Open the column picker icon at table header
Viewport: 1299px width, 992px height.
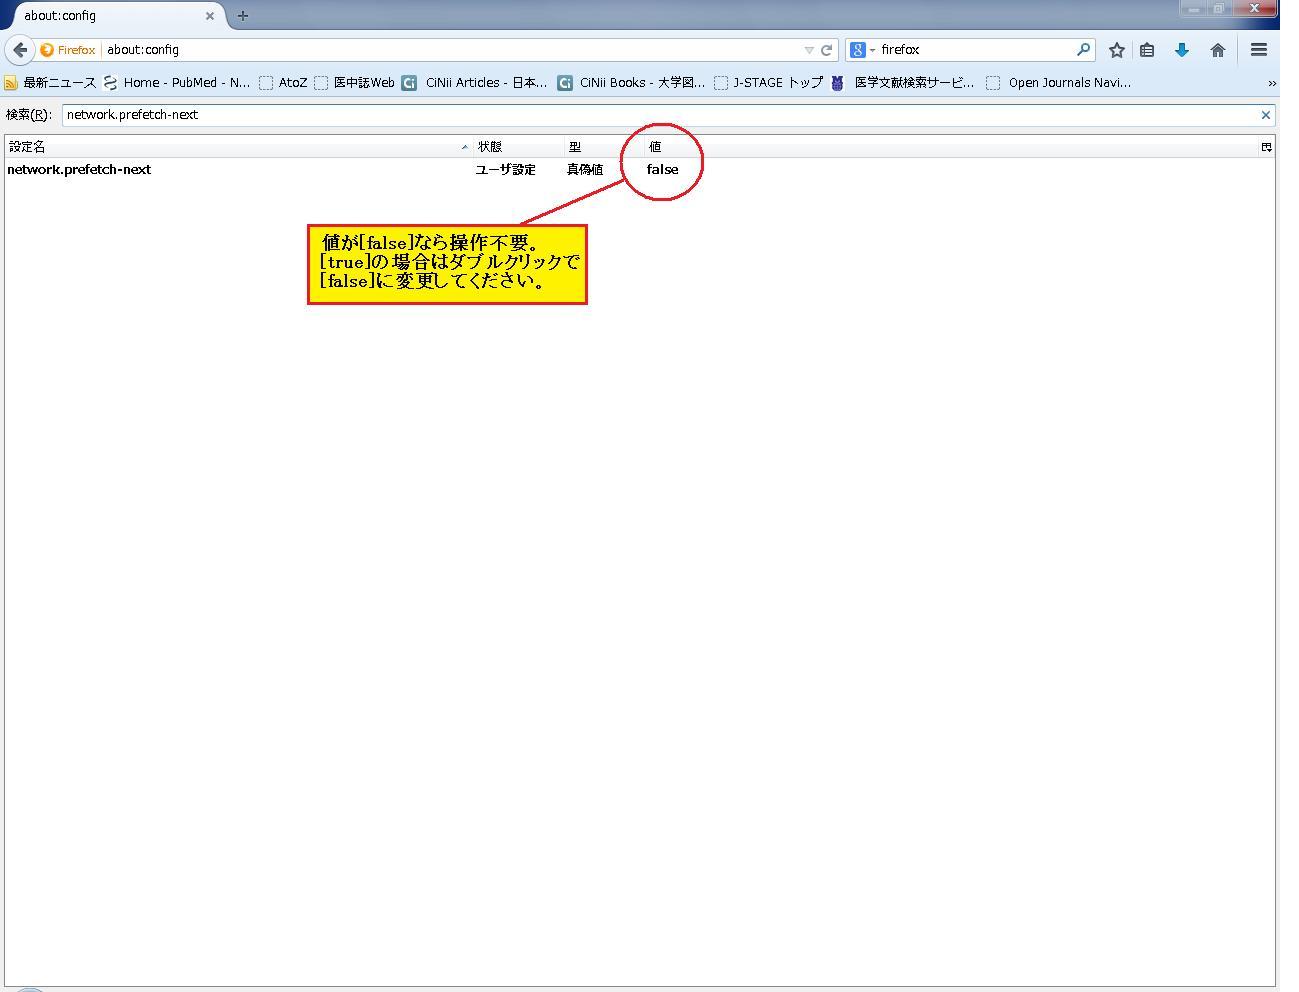[1266, 147]
